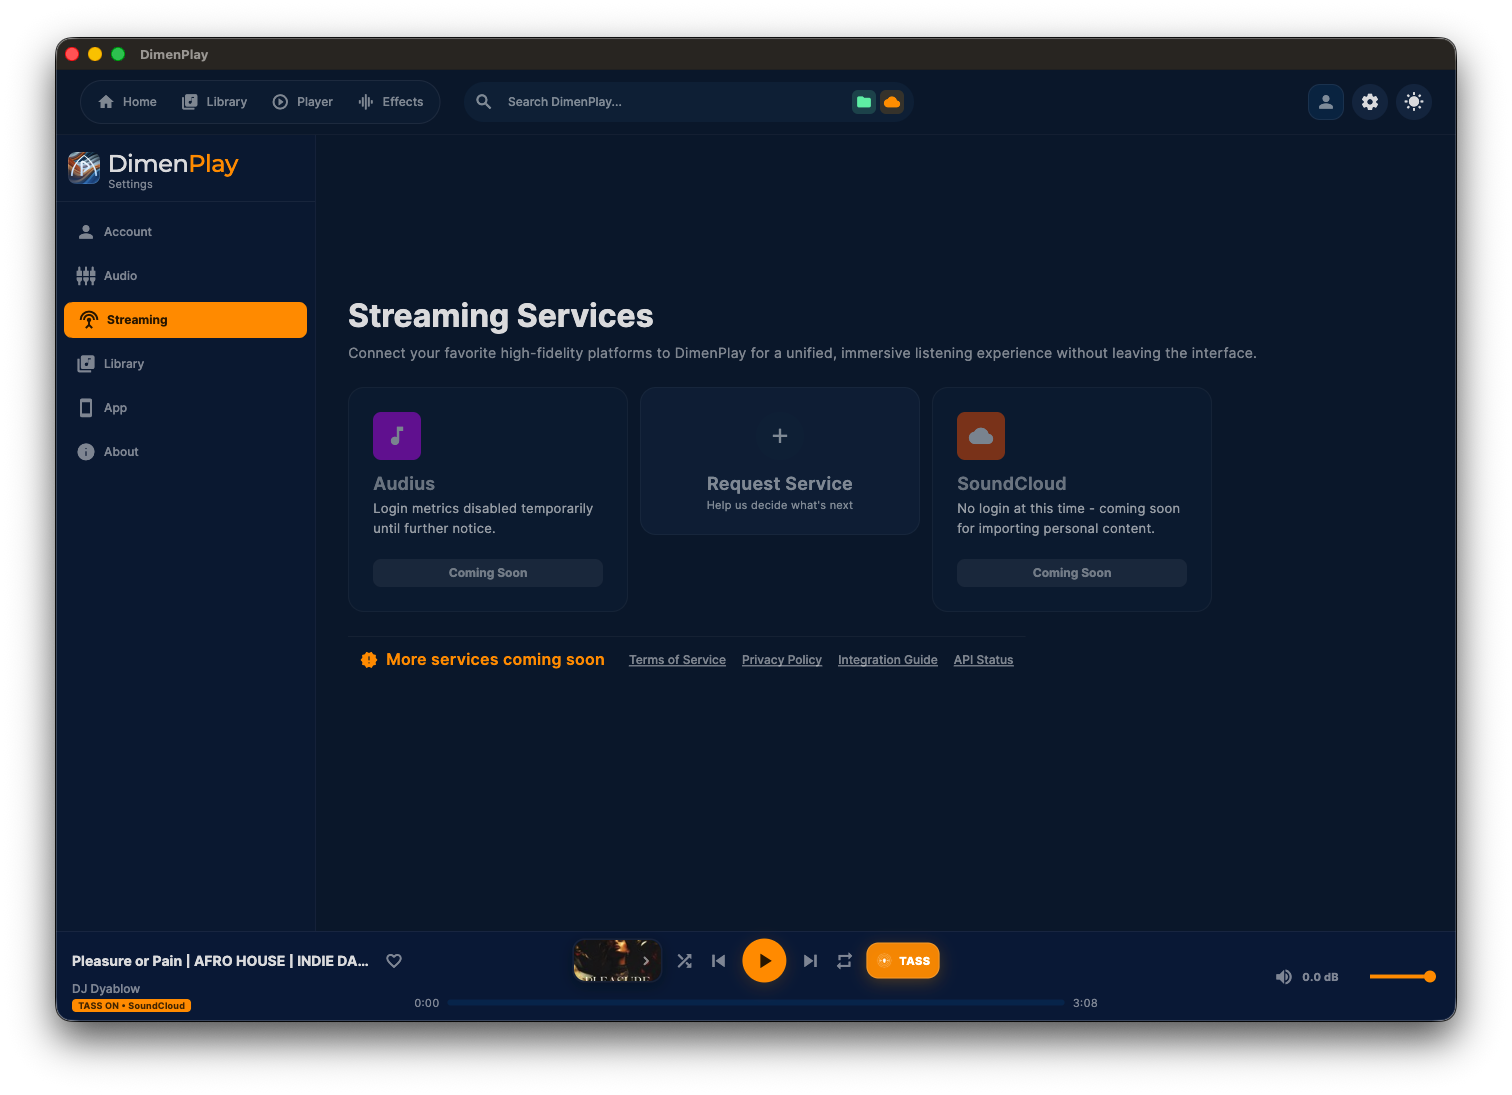This screenshot has height=1095, width=1512.
Task: Select the orange SoundCloud source icon in search bar
Action: click(x=892, y=102)
